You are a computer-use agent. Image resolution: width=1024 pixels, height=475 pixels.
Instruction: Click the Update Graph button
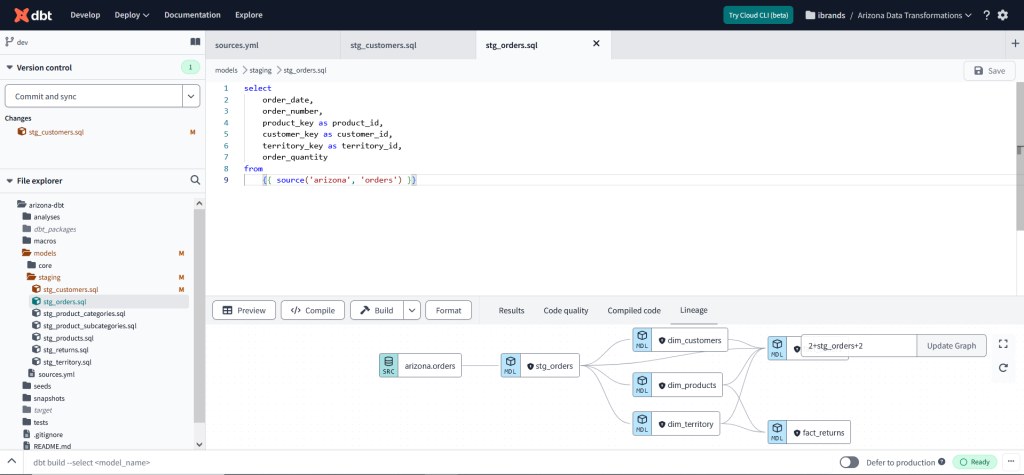951,345
